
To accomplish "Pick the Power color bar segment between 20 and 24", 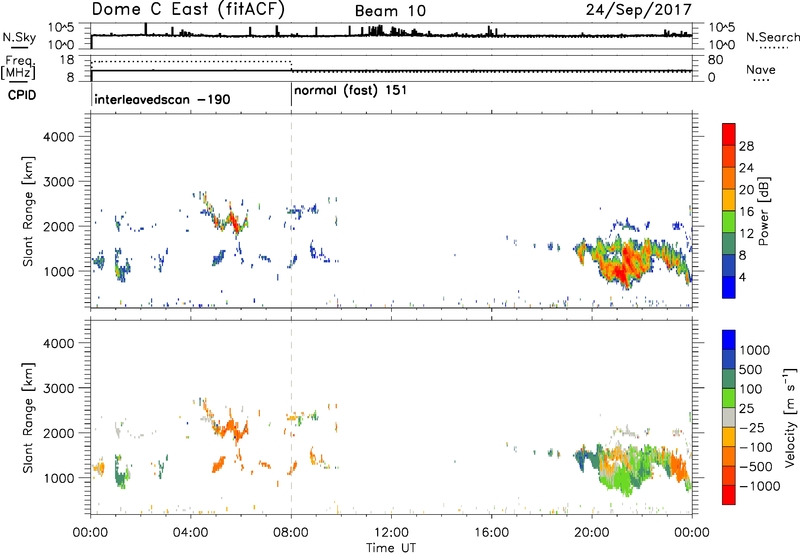I will (x=729, y=178).
